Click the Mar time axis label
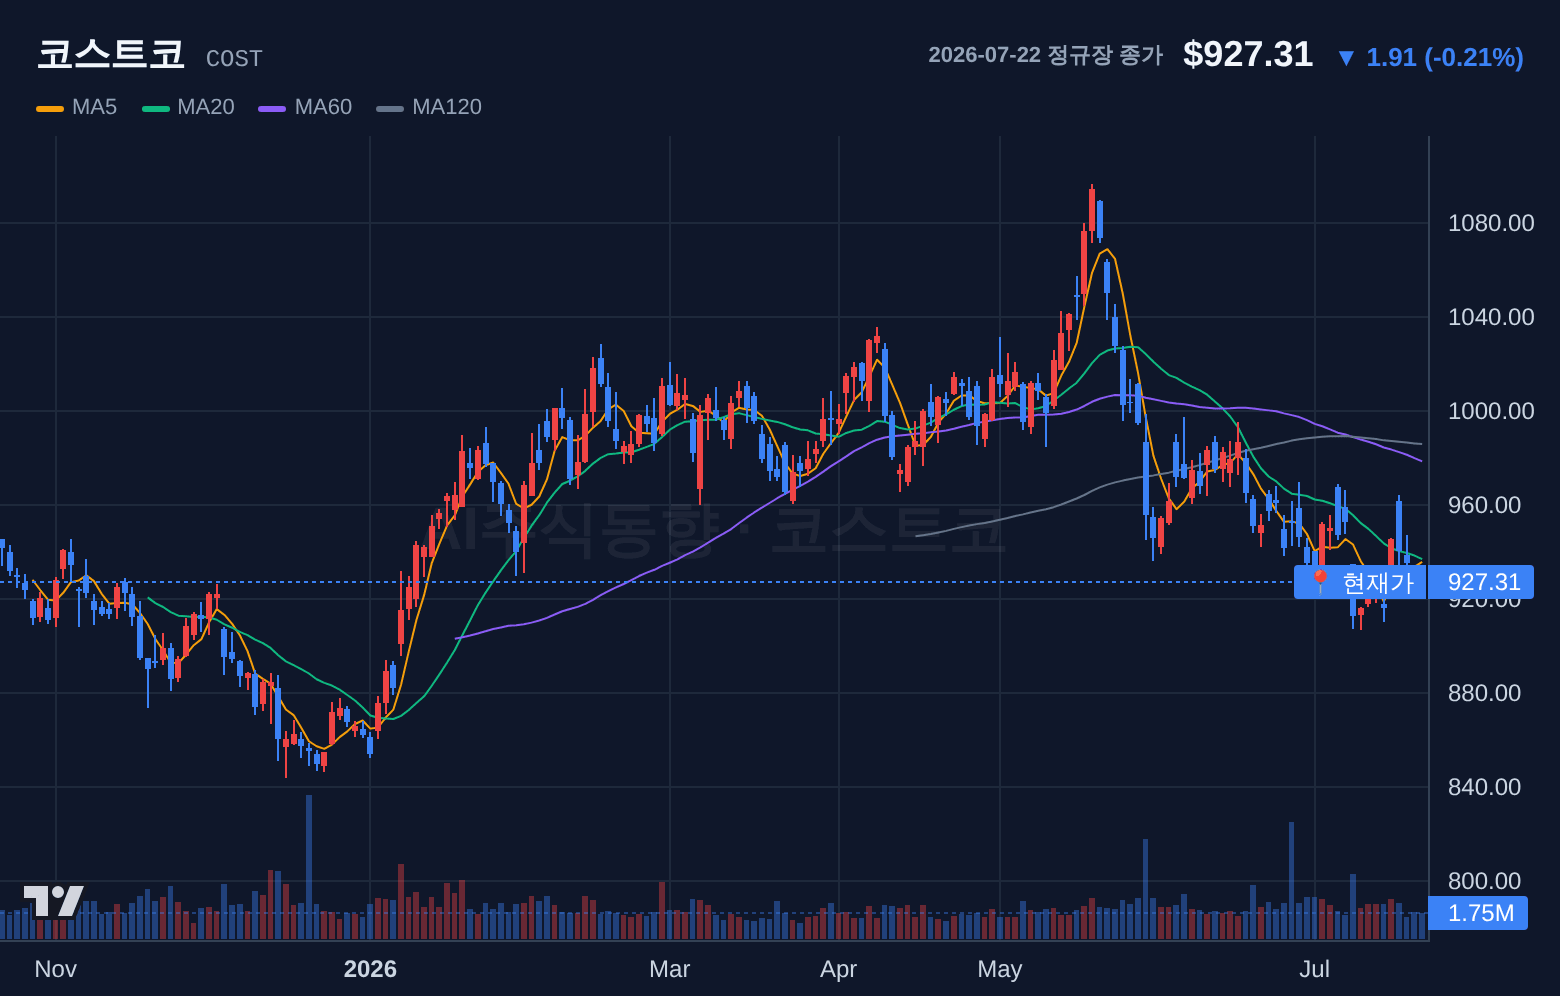1560x996 pixels. pyautogui.click(x=669, y=969)
